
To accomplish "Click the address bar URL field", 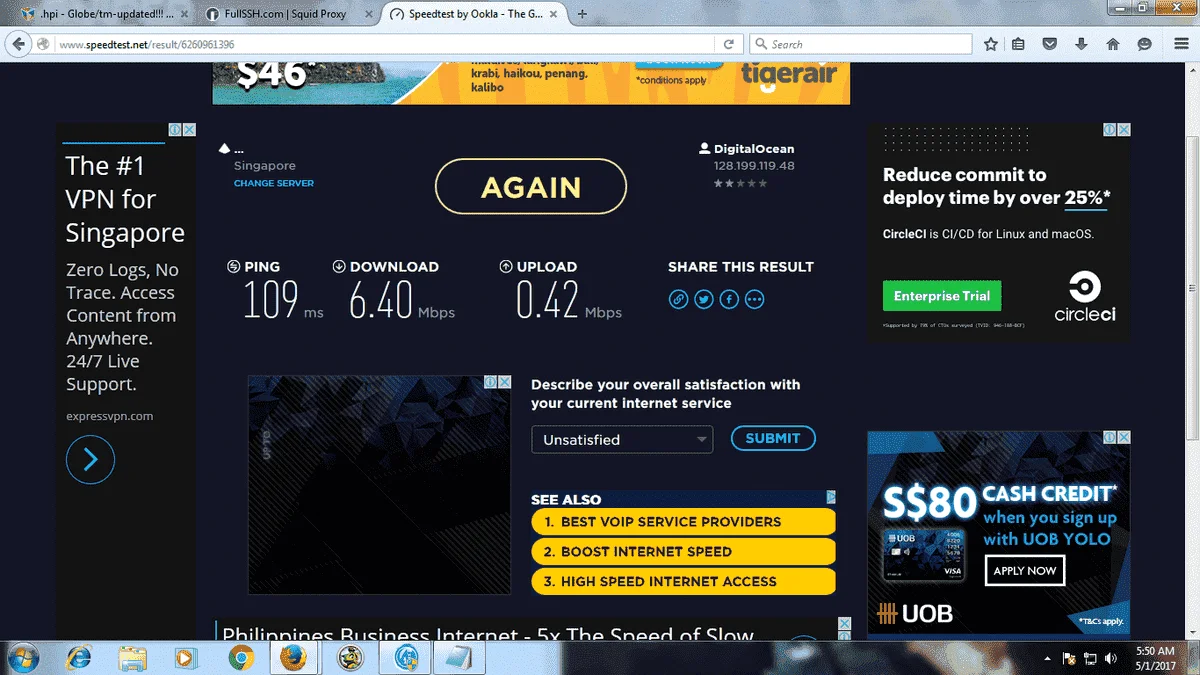I will point(385,44).
